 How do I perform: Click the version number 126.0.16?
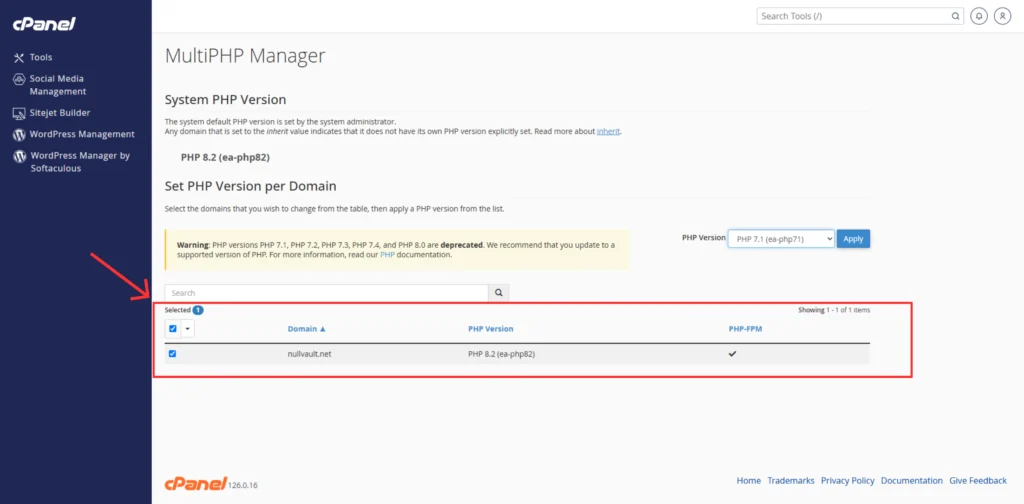(x=243, y=486)
